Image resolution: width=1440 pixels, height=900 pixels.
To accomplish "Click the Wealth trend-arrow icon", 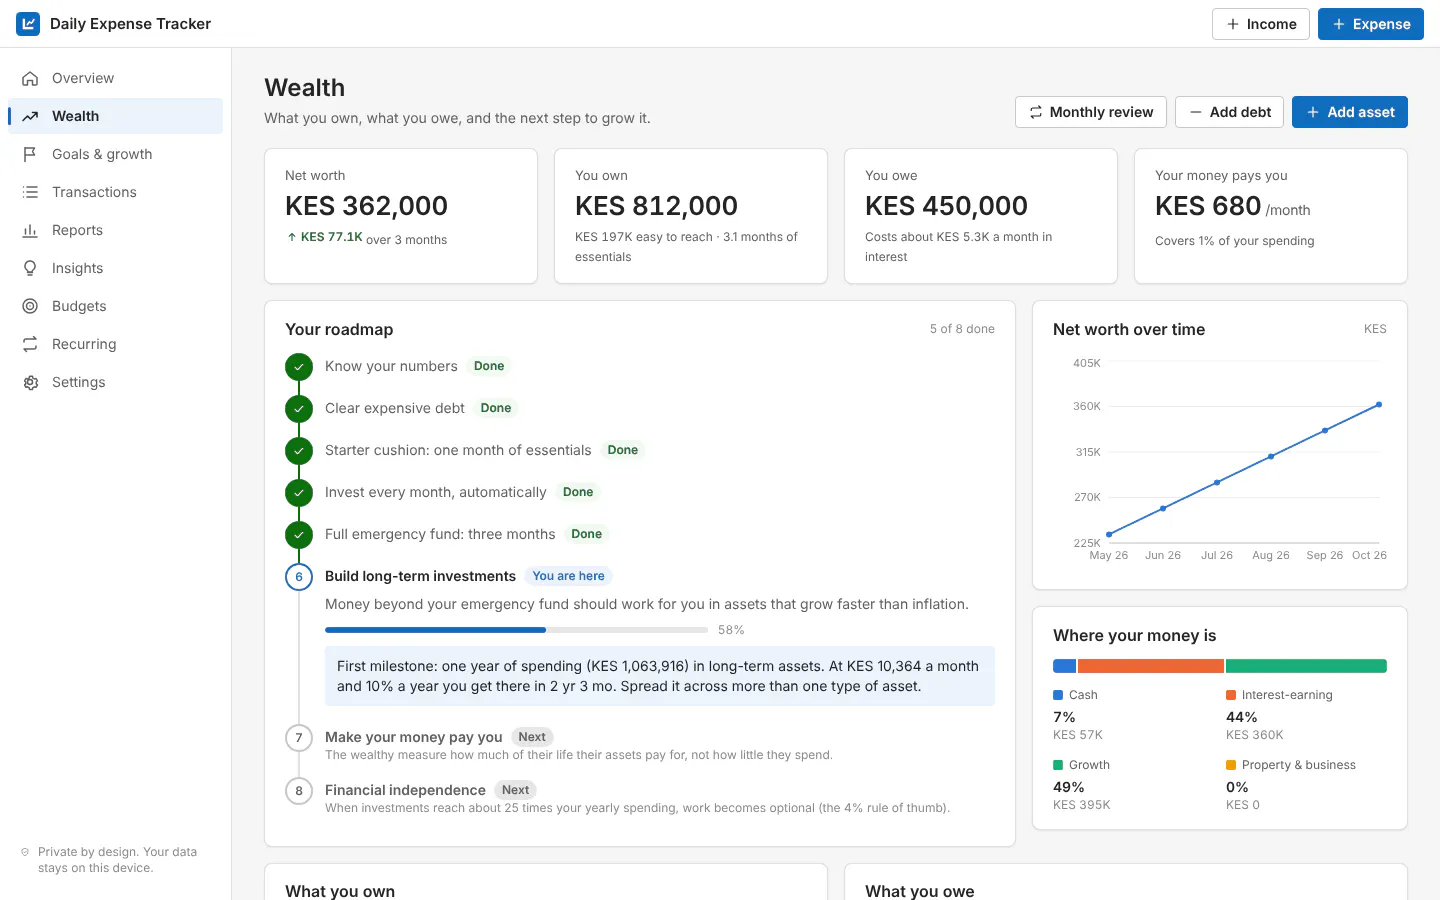I will click(x=30, y=116).
